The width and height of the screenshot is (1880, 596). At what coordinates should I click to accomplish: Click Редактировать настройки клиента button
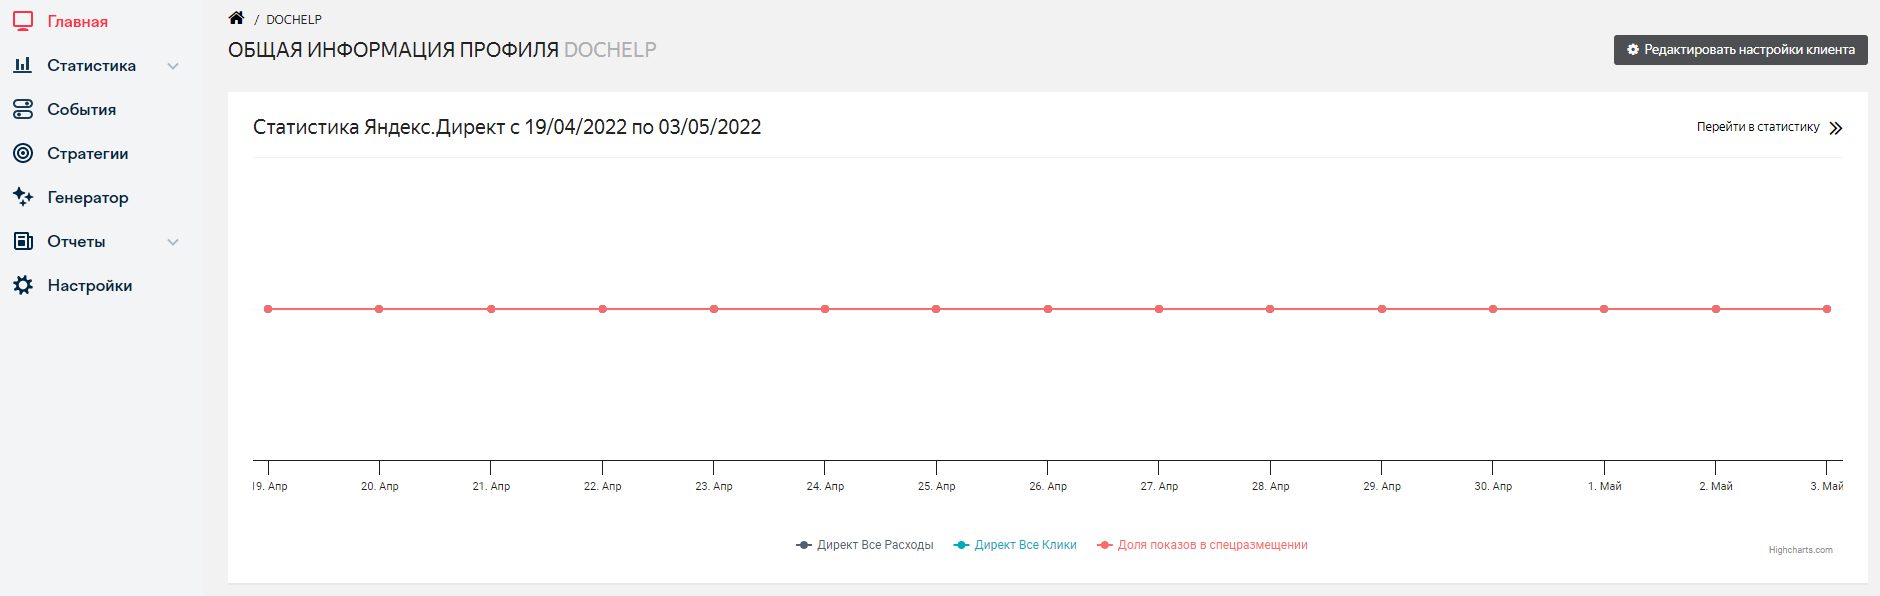(x=1740, y=50)
